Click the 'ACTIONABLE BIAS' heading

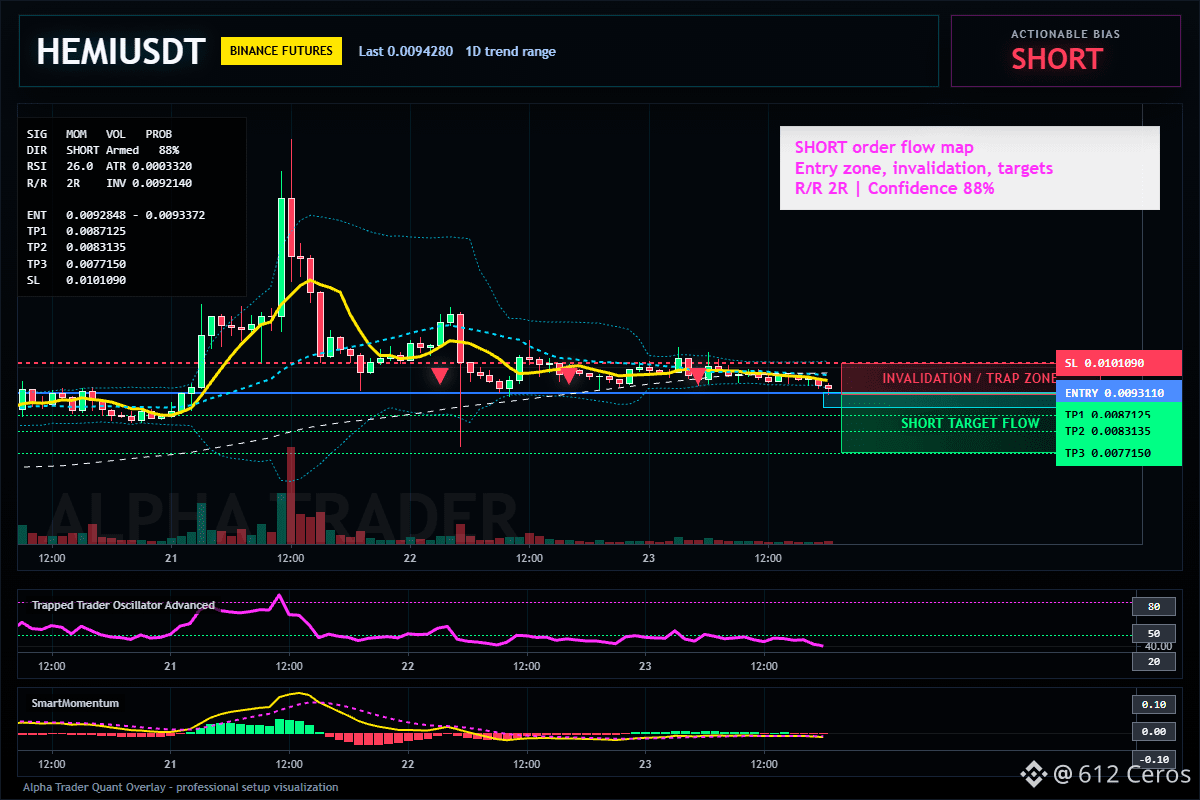click(x=1065, y=34)
